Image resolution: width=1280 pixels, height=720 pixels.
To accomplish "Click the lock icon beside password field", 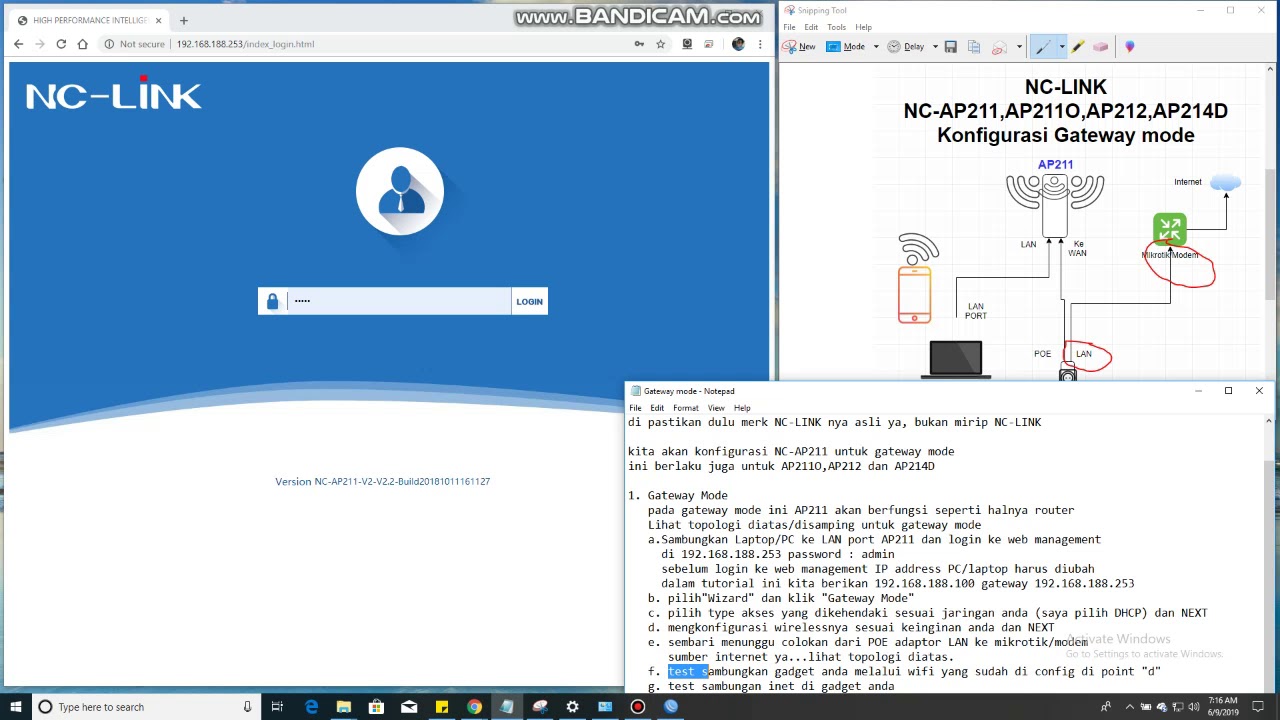I will [x=273, y=301].
